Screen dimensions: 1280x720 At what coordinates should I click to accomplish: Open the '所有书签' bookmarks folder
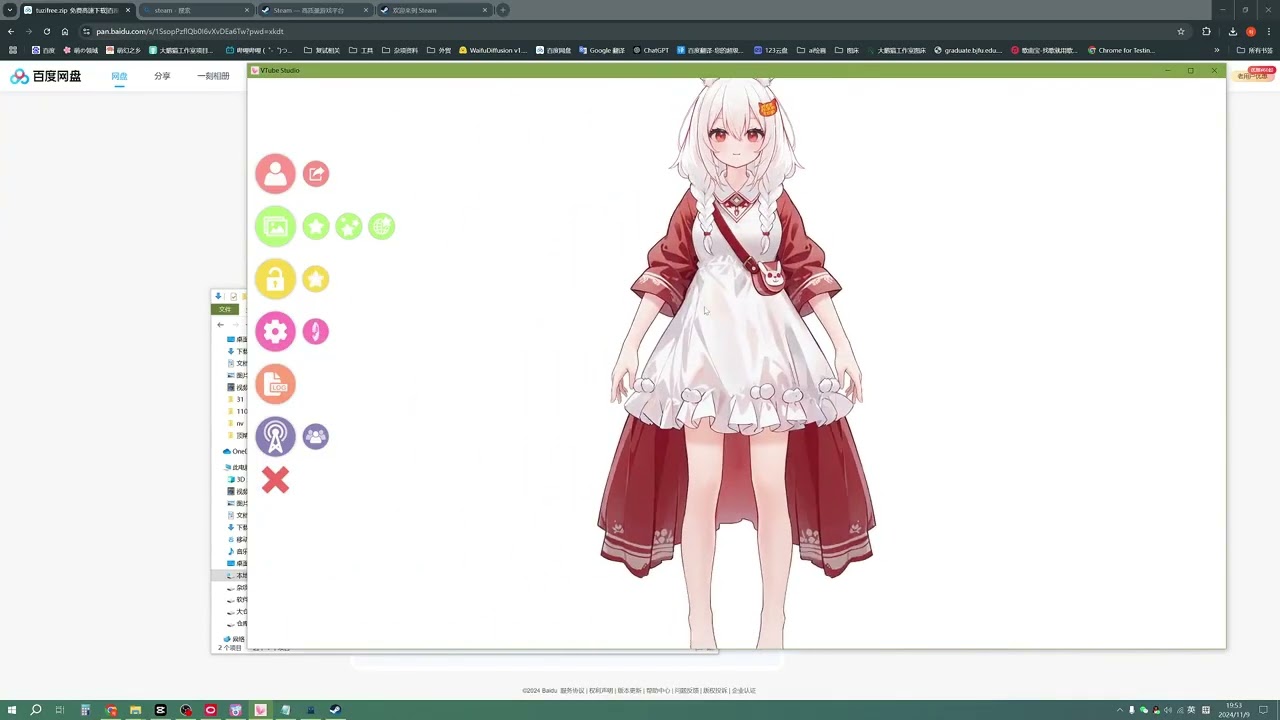(x=1254, y=50)
